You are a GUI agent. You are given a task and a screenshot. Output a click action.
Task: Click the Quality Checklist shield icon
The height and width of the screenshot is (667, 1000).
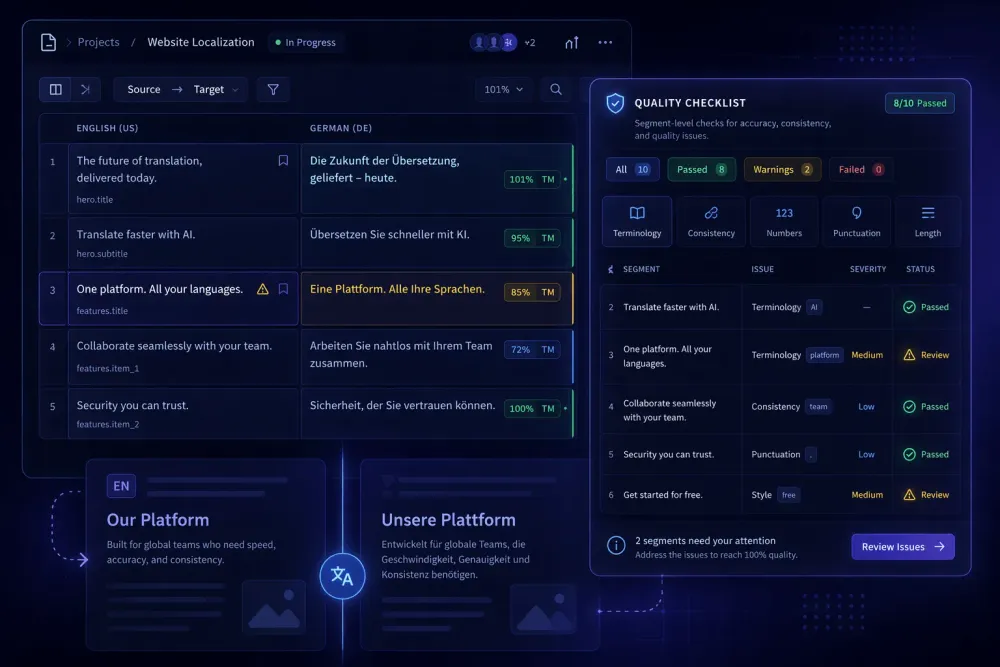click(615, 103)
